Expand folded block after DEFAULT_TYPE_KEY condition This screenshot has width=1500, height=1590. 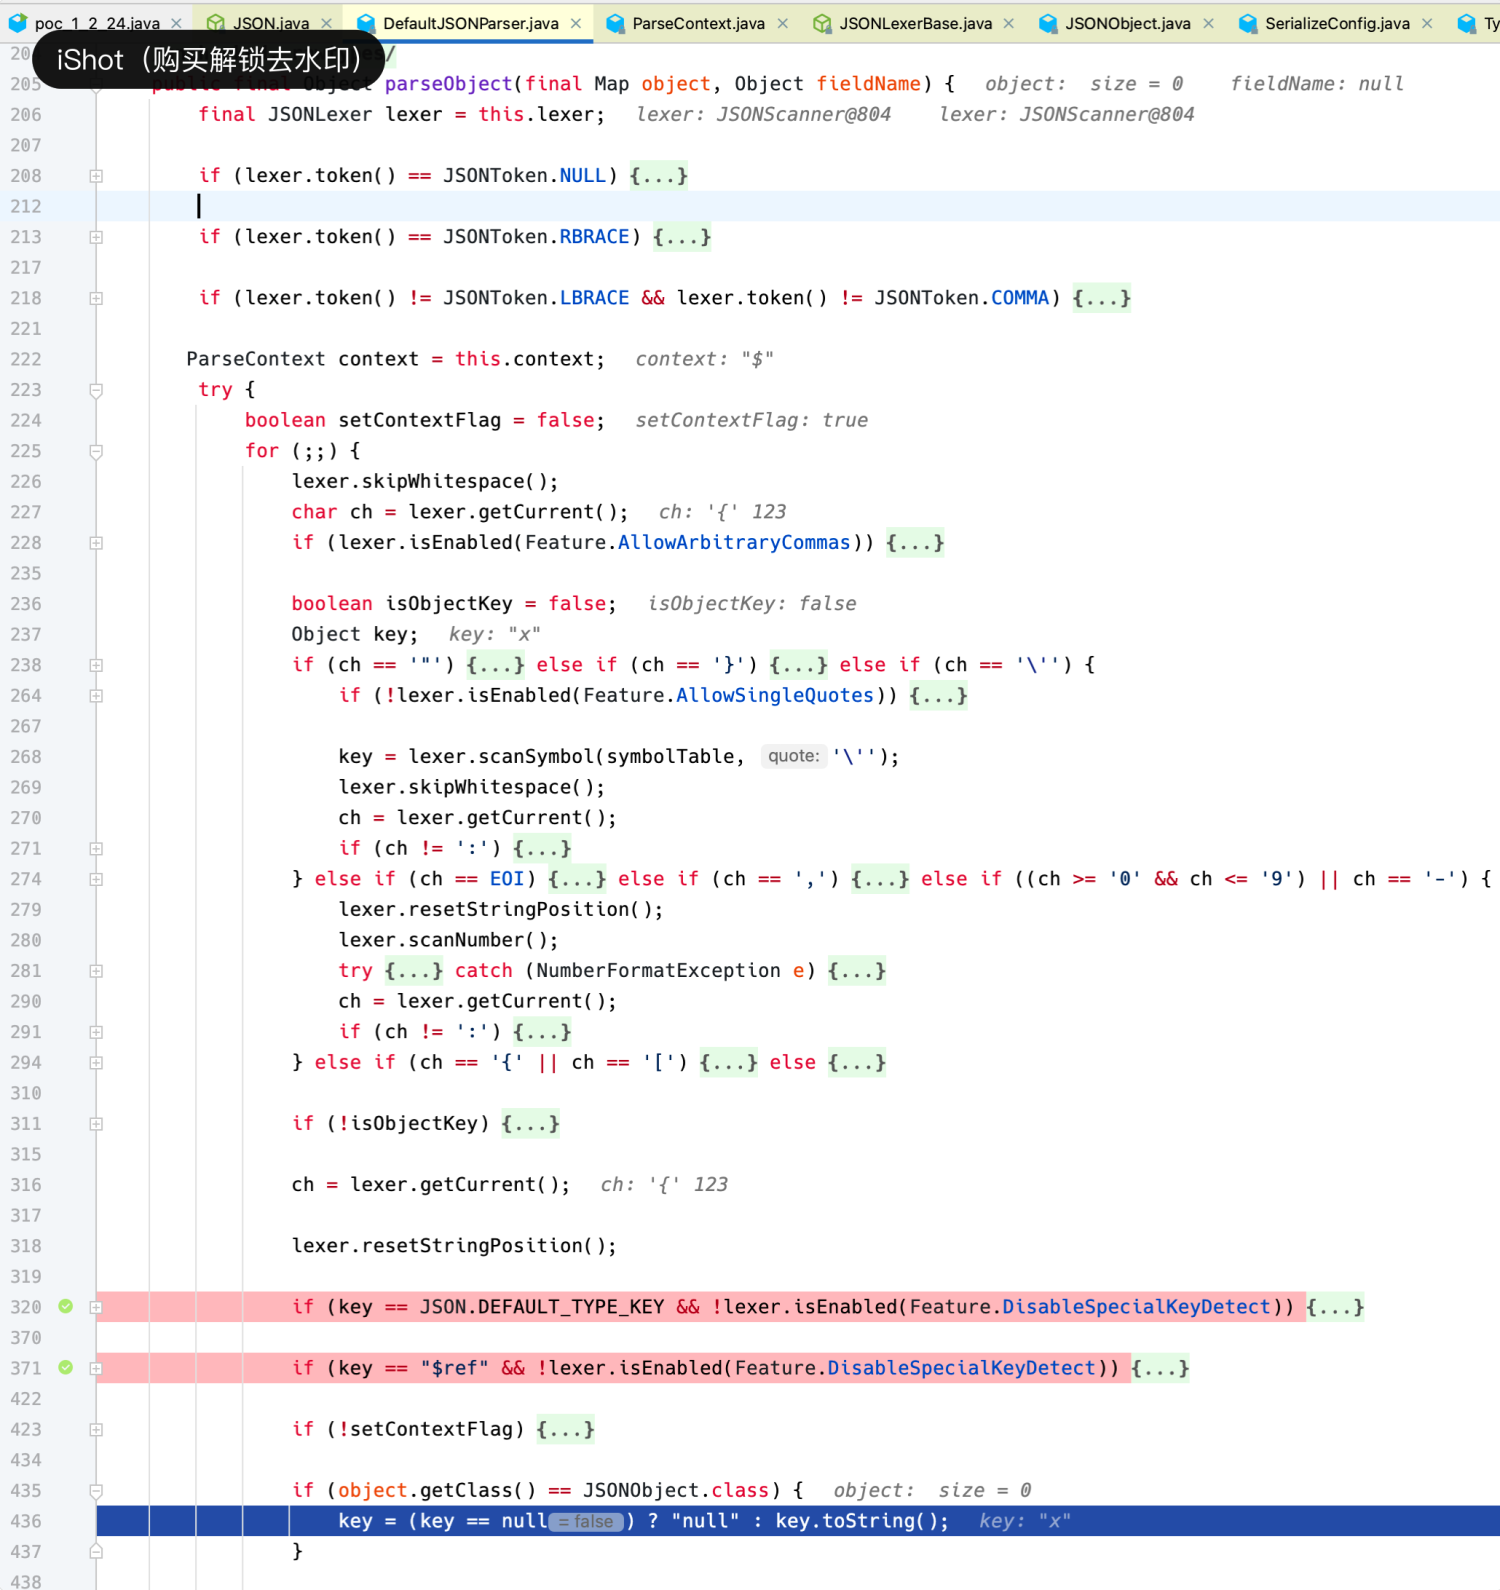click(x=1335, y=1307)
